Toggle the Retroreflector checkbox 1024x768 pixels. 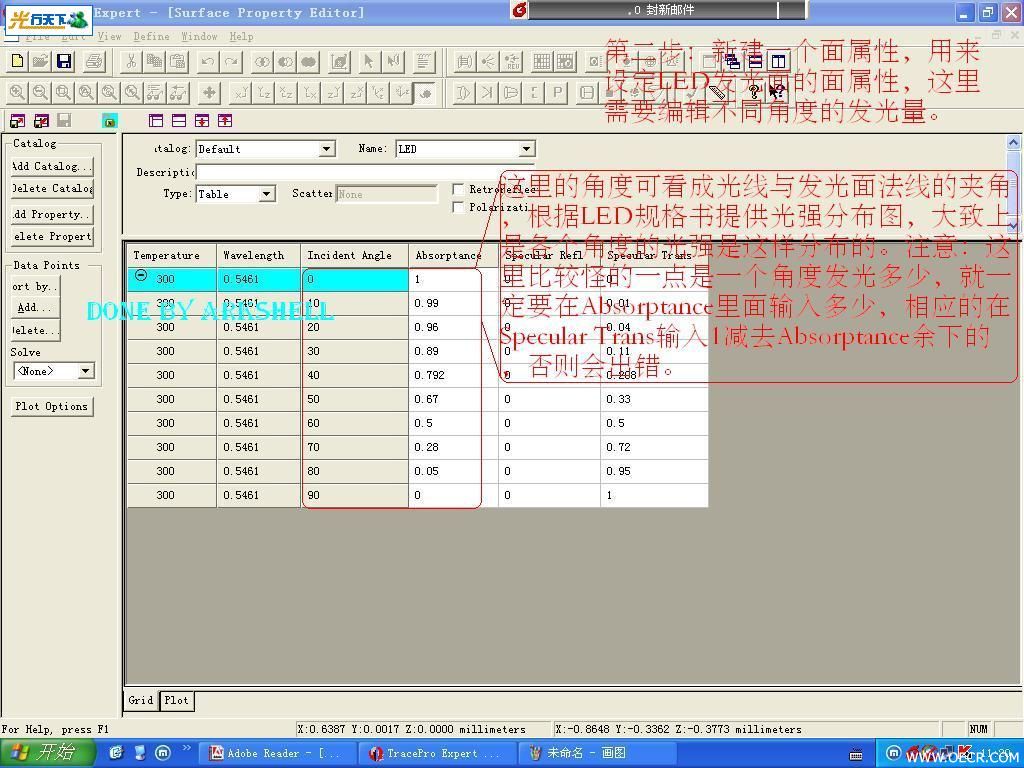tap(458, 189)
